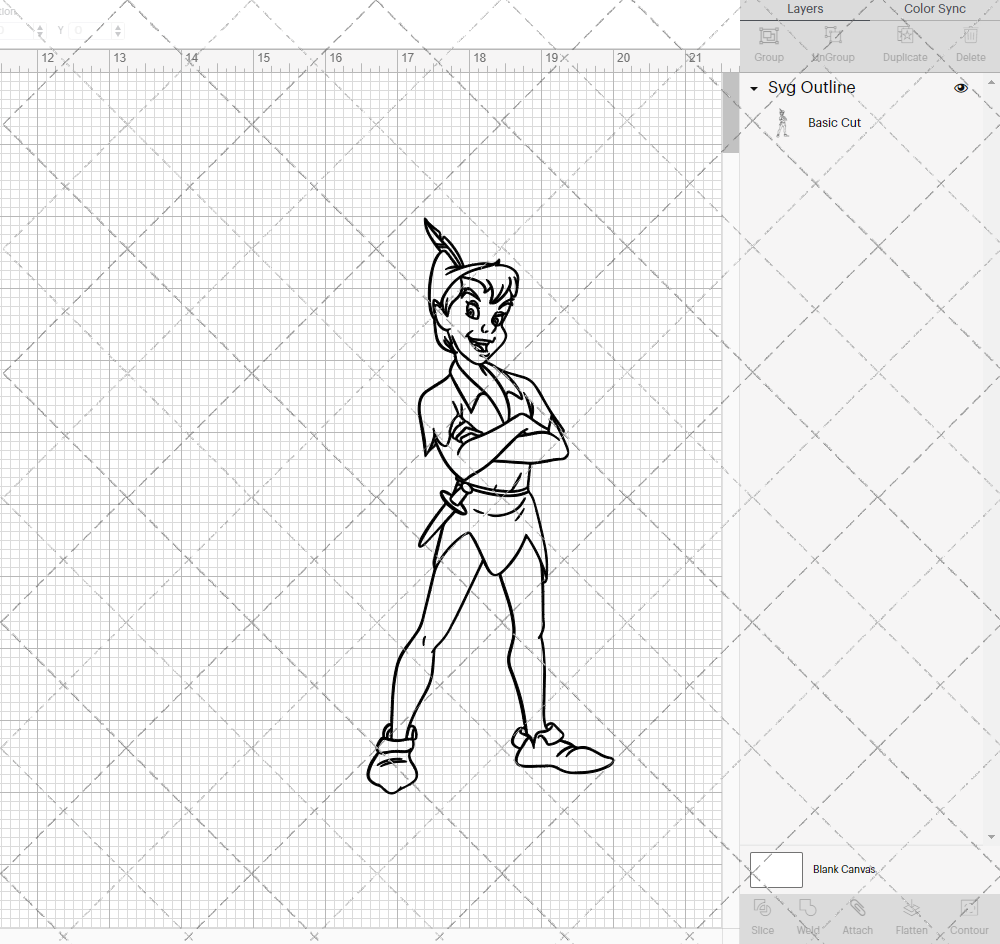Delete the selected object

(969, 43)
